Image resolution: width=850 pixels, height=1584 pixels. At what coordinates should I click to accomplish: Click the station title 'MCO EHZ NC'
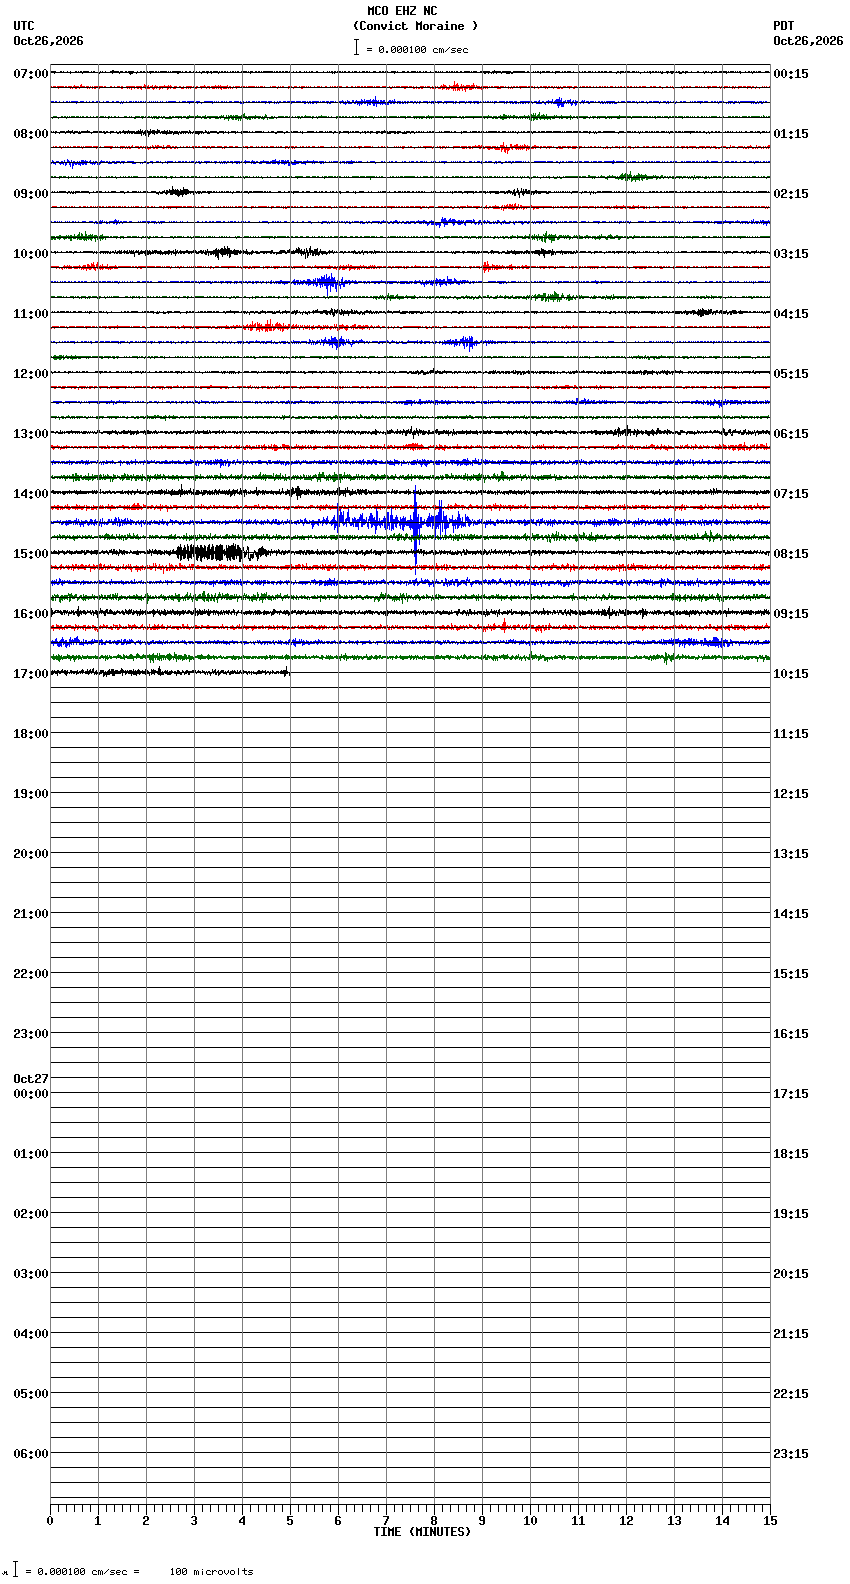(402, 11)
